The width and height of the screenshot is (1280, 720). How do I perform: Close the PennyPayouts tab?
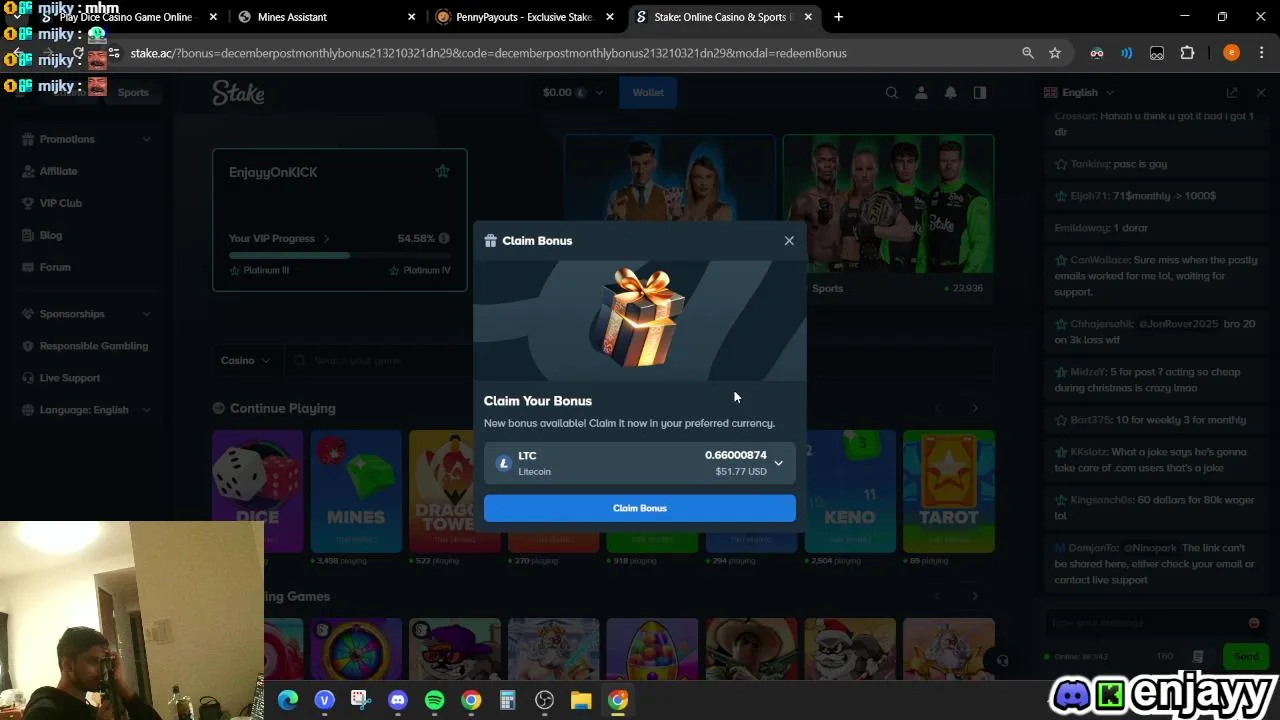point(610,17)
